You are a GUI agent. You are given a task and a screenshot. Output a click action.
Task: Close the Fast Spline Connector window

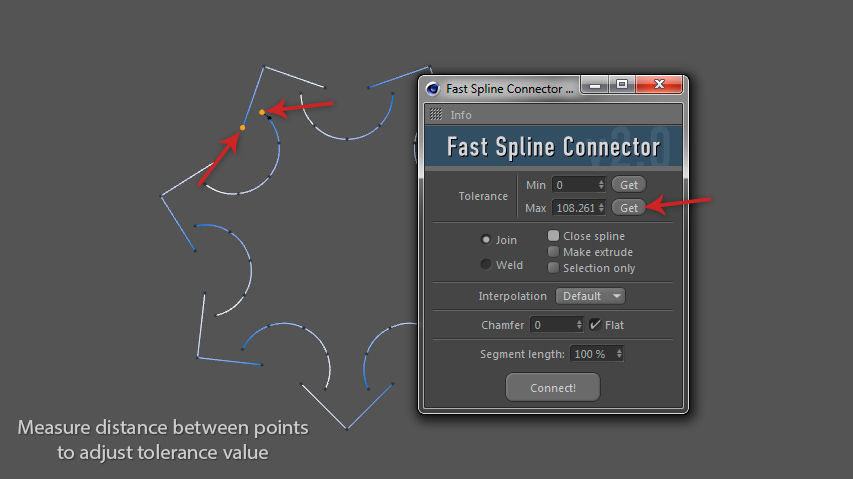pos(659,85)
